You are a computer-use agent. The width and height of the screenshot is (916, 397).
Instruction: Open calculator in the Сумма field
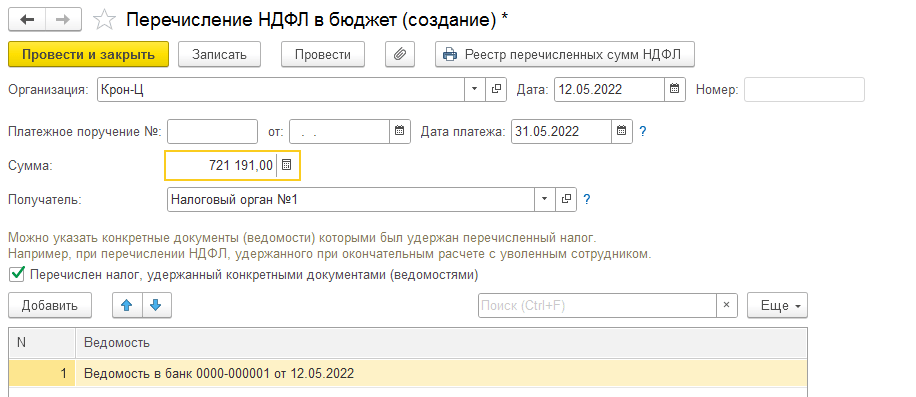click(286, 165)
